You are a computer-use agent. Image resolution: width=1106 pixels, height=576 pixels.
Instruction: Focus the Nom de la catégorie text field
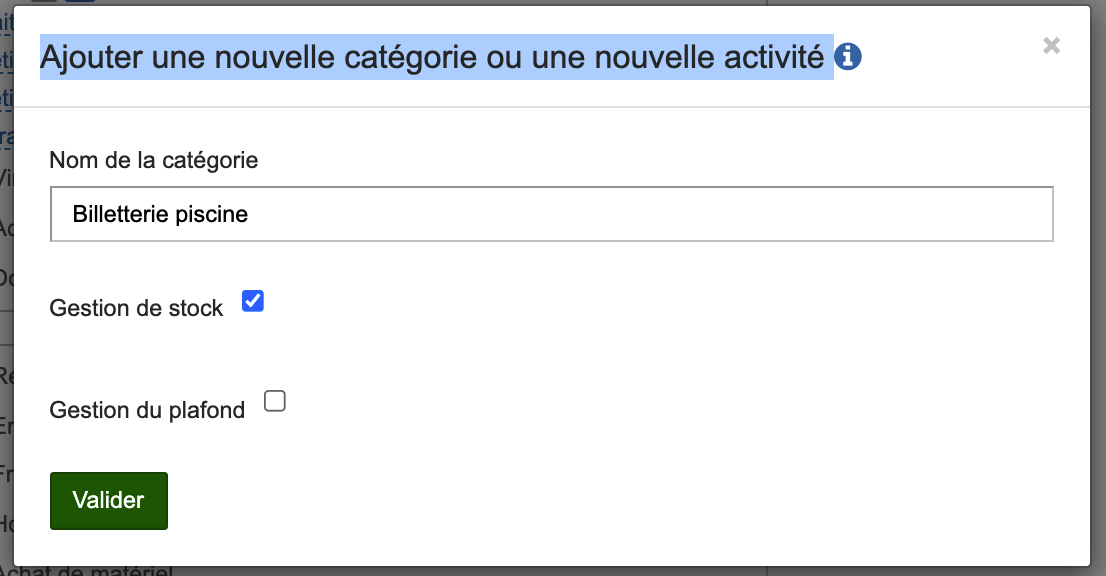551,214
